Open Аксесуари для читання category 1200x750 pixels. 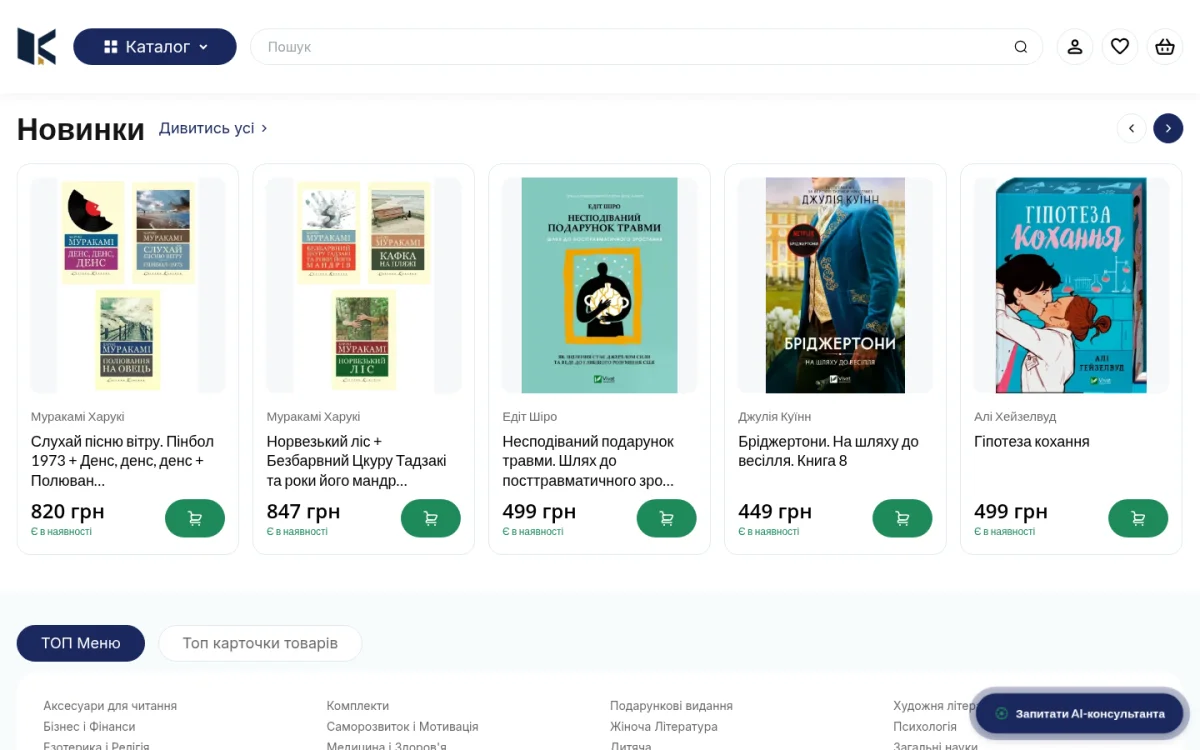(110, 706)
